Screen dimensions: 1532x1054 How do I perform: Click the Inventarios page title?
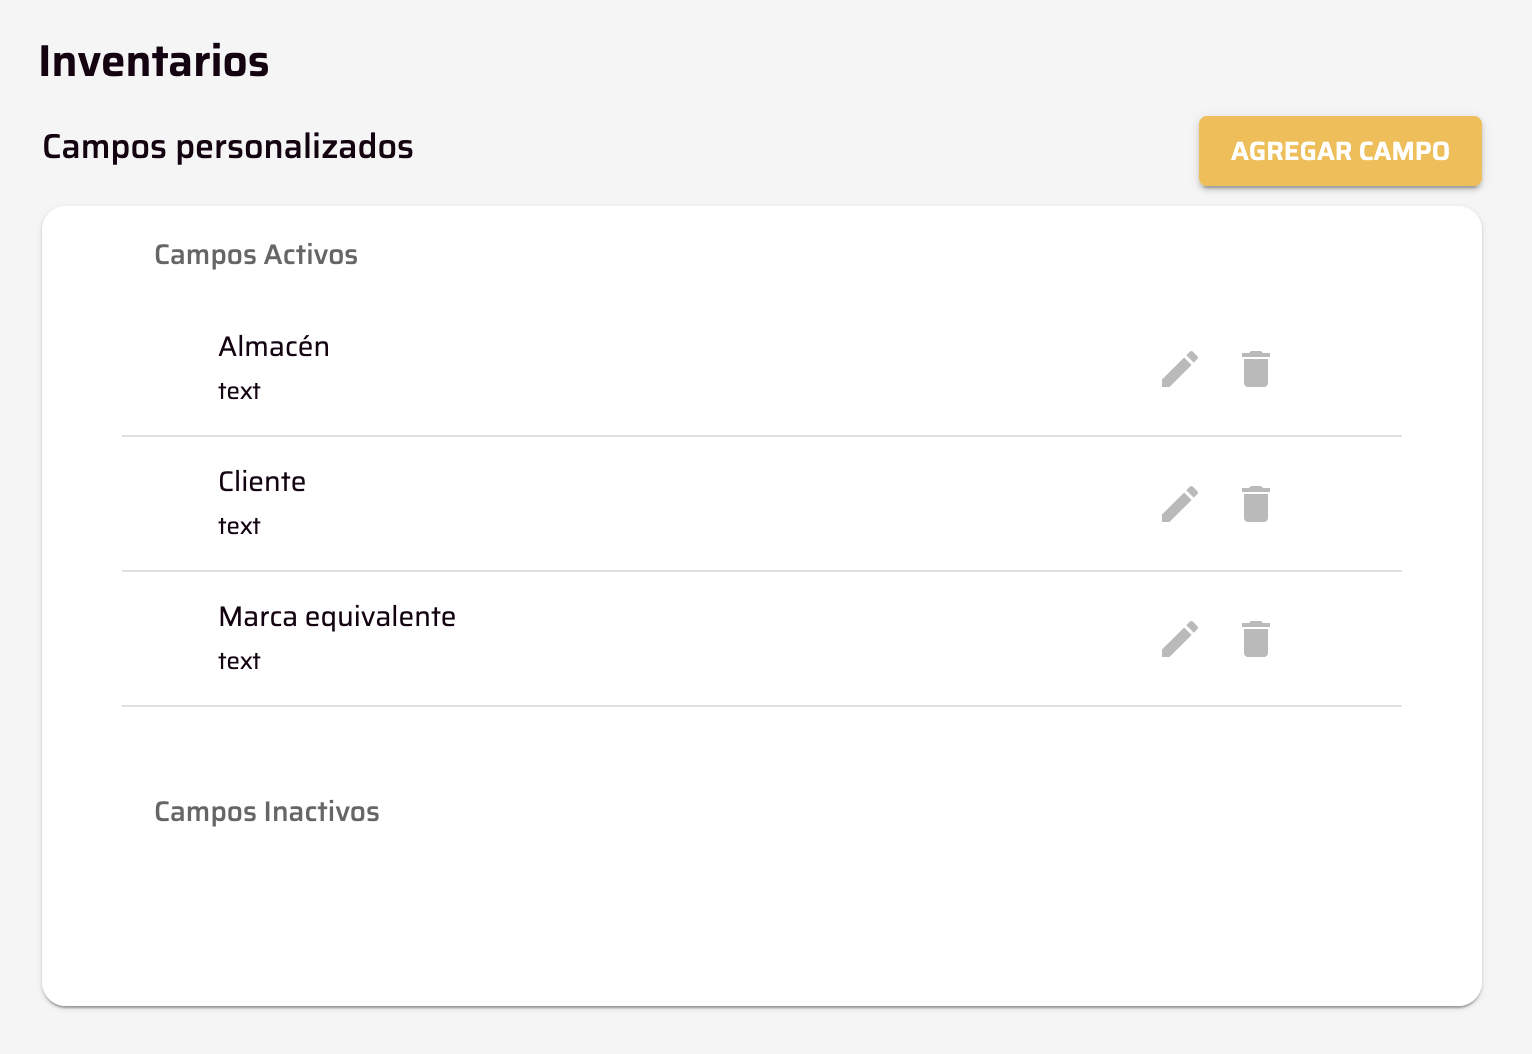pyautogui.click(x=154, y=61)
